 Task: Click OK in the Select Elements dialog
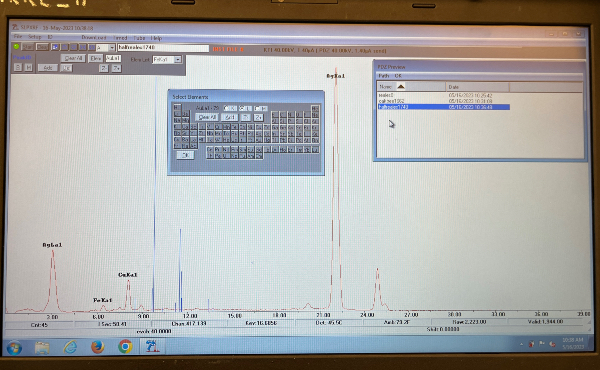pos(186,155)
